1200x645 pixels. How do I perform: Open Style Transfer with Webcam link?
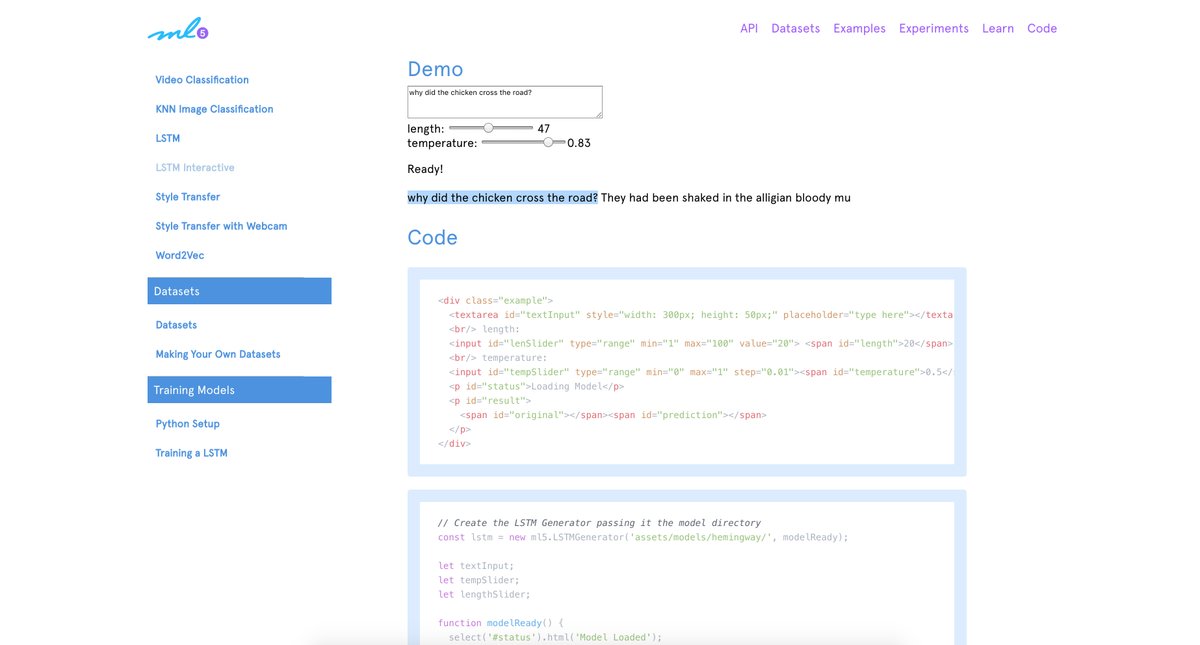(x=221, y=226)
